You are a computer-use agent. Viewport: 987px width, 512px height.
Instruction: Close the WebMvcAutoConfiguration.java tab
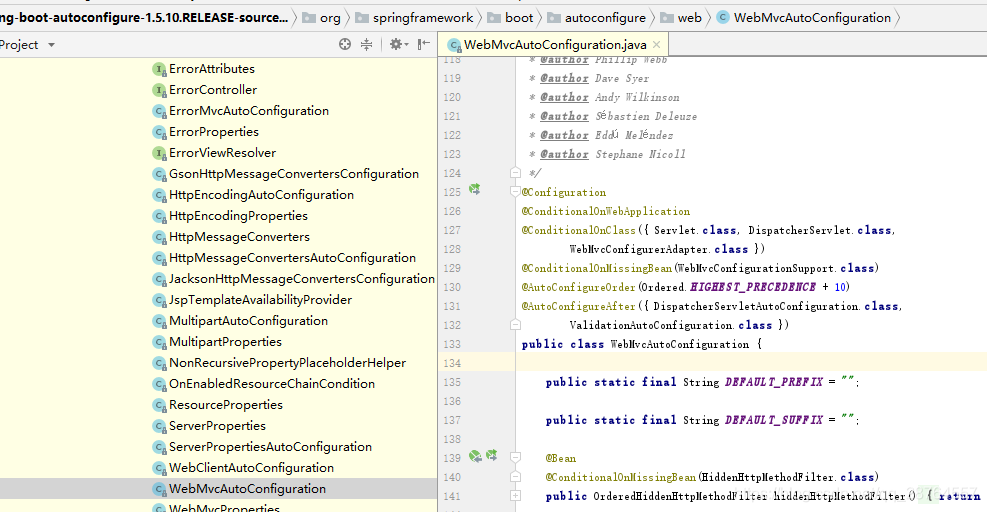point(657,44)
